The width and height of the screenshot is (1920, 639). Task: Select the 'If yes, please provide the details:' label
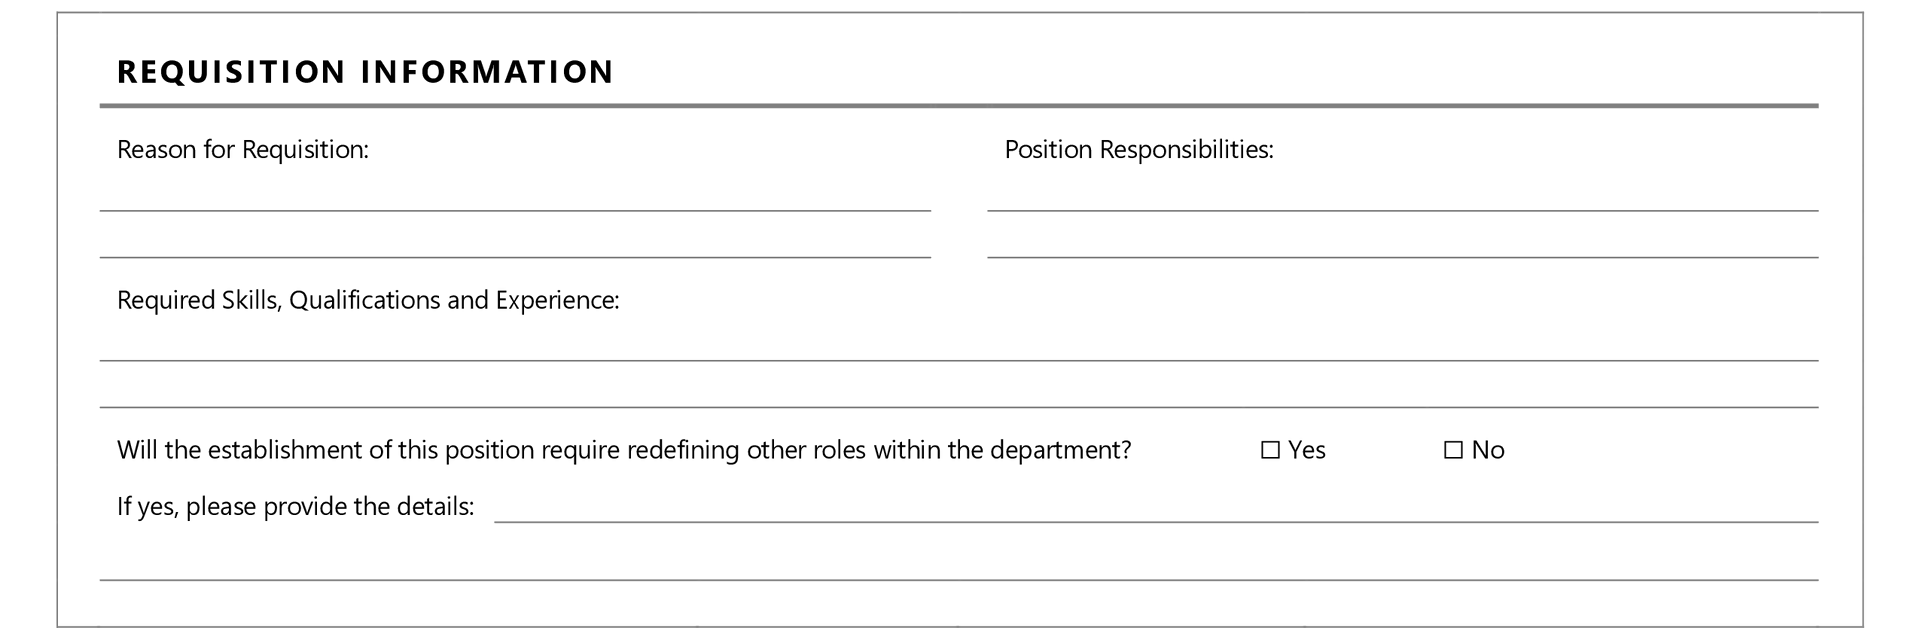tap(295, 507)
